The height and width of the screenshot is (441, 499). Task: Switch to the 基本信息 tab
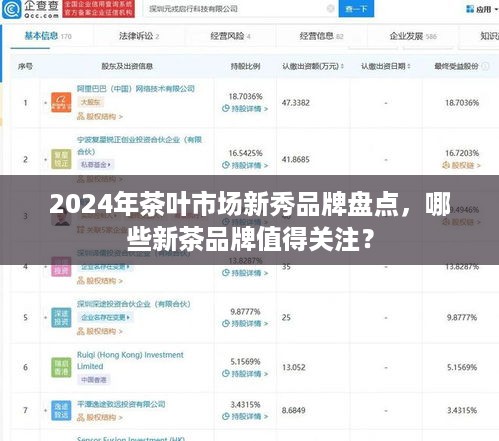[48, 36]
